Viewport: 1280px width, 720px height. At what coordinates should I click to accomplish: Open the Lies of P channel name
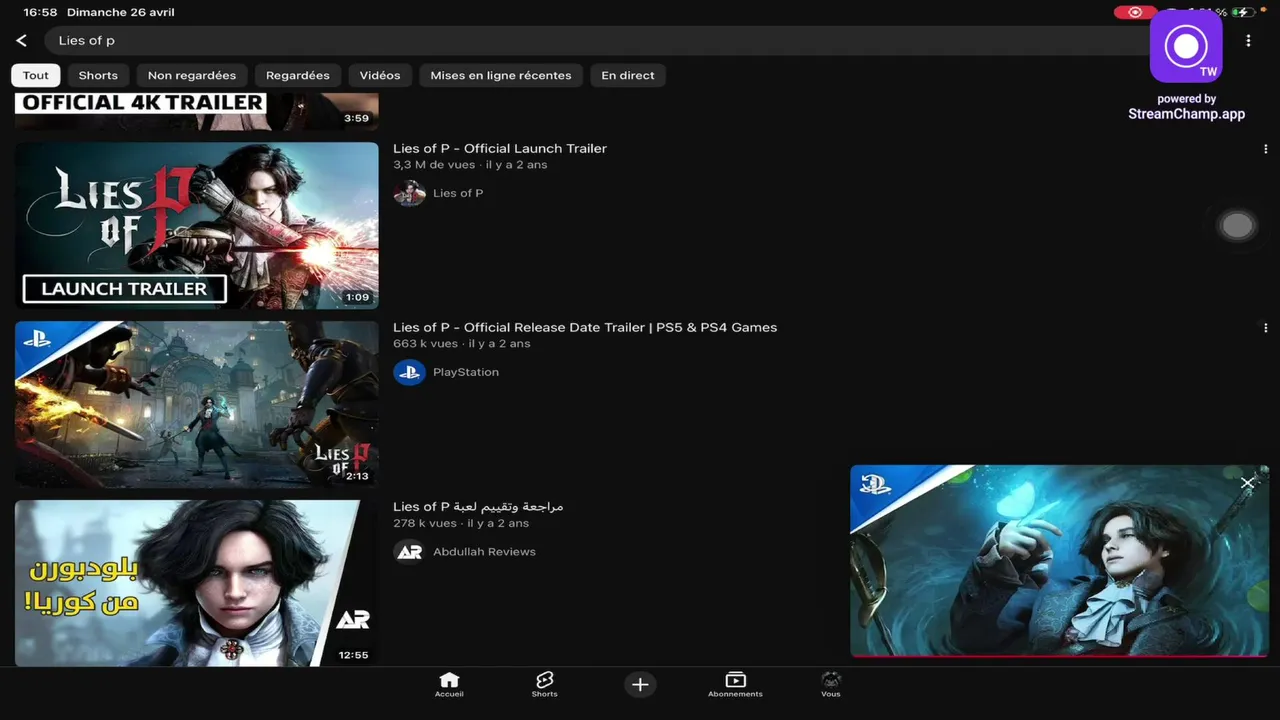point(458,193)
